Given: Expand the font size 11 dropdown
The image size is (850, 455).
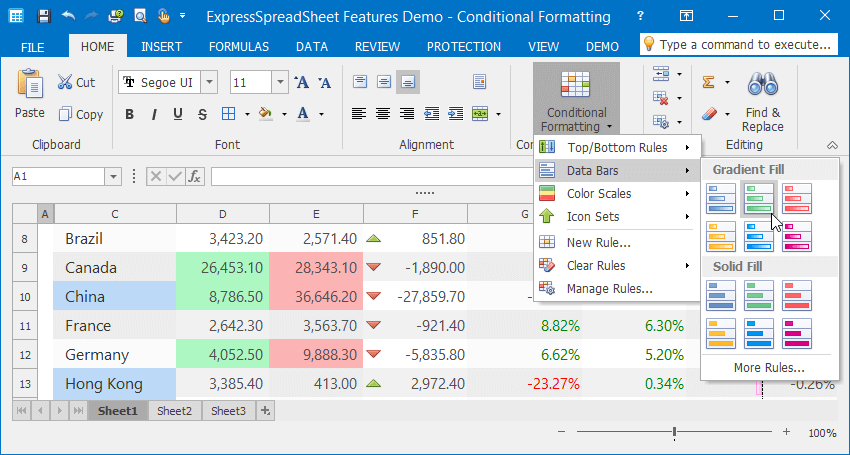Looking at the screenshot, I should [x=279, y=83].
